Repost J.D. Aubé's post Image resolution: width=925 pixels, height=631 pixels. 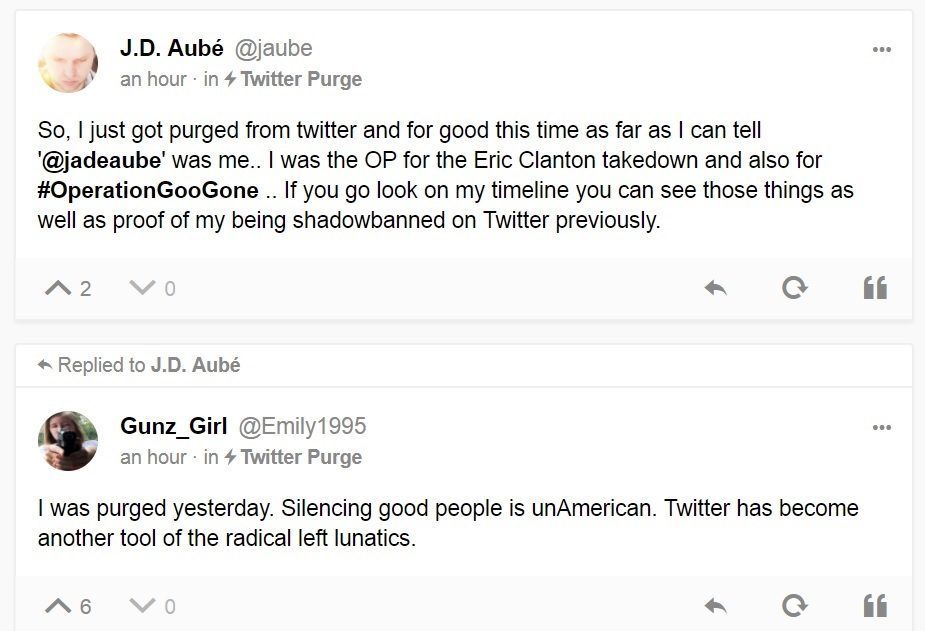click(x=794, y=288)
